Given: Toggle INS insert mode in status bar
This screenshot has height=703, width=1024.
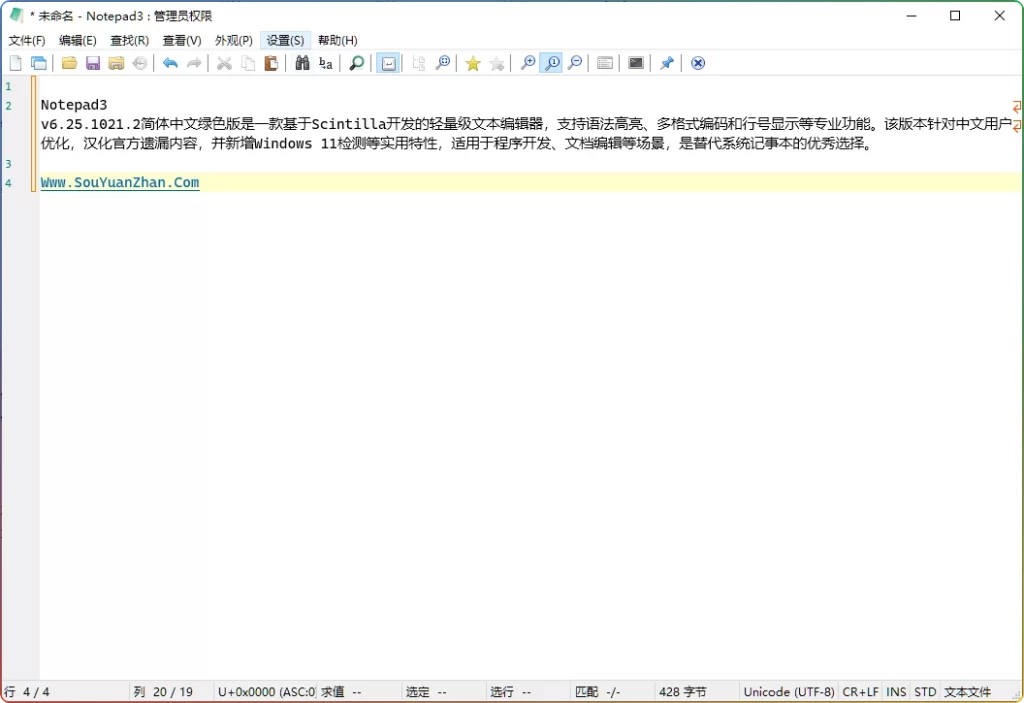Looking at the screenshot, I should pos(896,691).
